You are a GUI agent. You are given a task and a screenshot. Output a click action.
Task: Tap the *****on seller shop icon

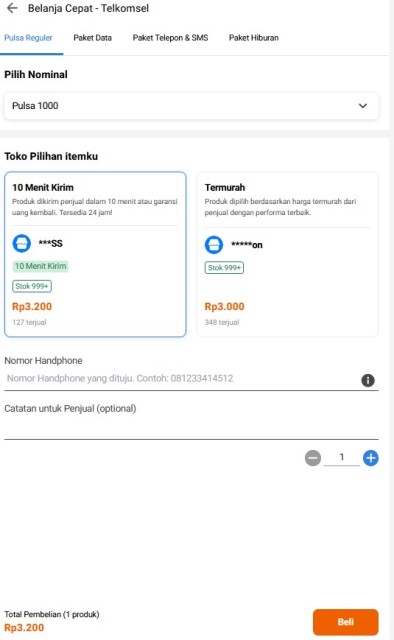(x=214, y=245)
